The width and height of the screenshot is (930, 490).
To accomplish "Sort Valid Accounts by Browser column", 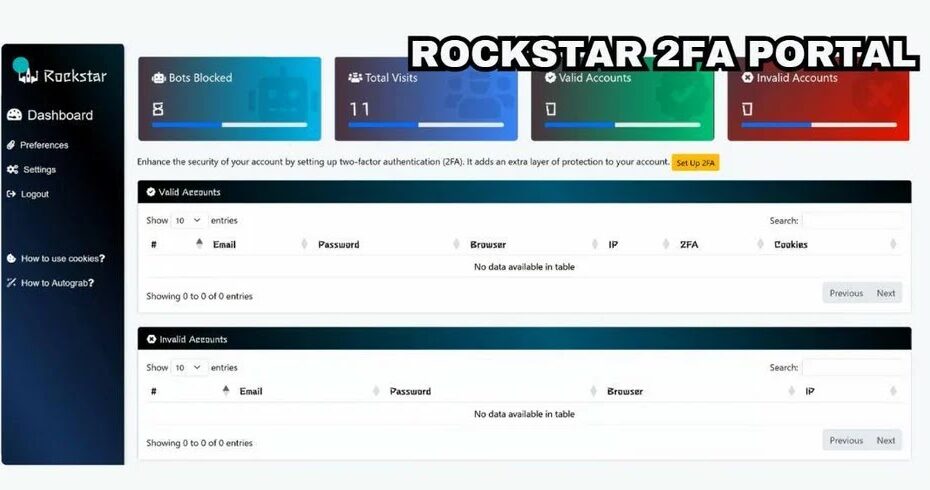I will pyautogui.click(x=533, y=244).
